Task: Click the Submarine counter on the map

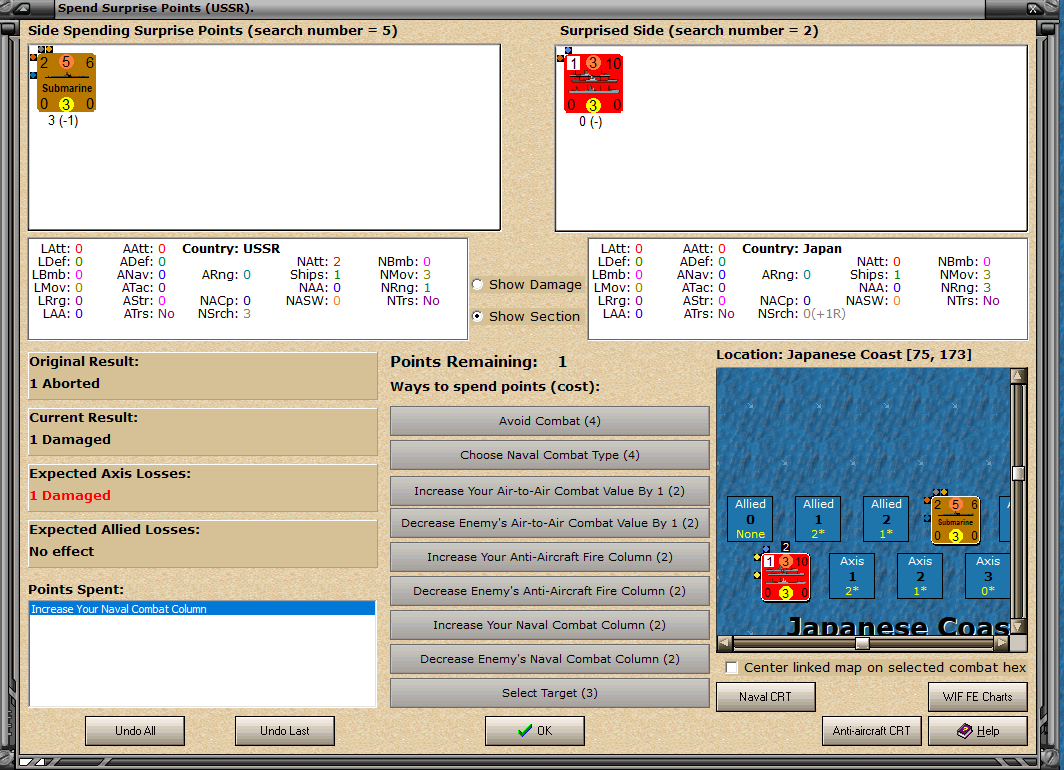Action: click(955, 520)
